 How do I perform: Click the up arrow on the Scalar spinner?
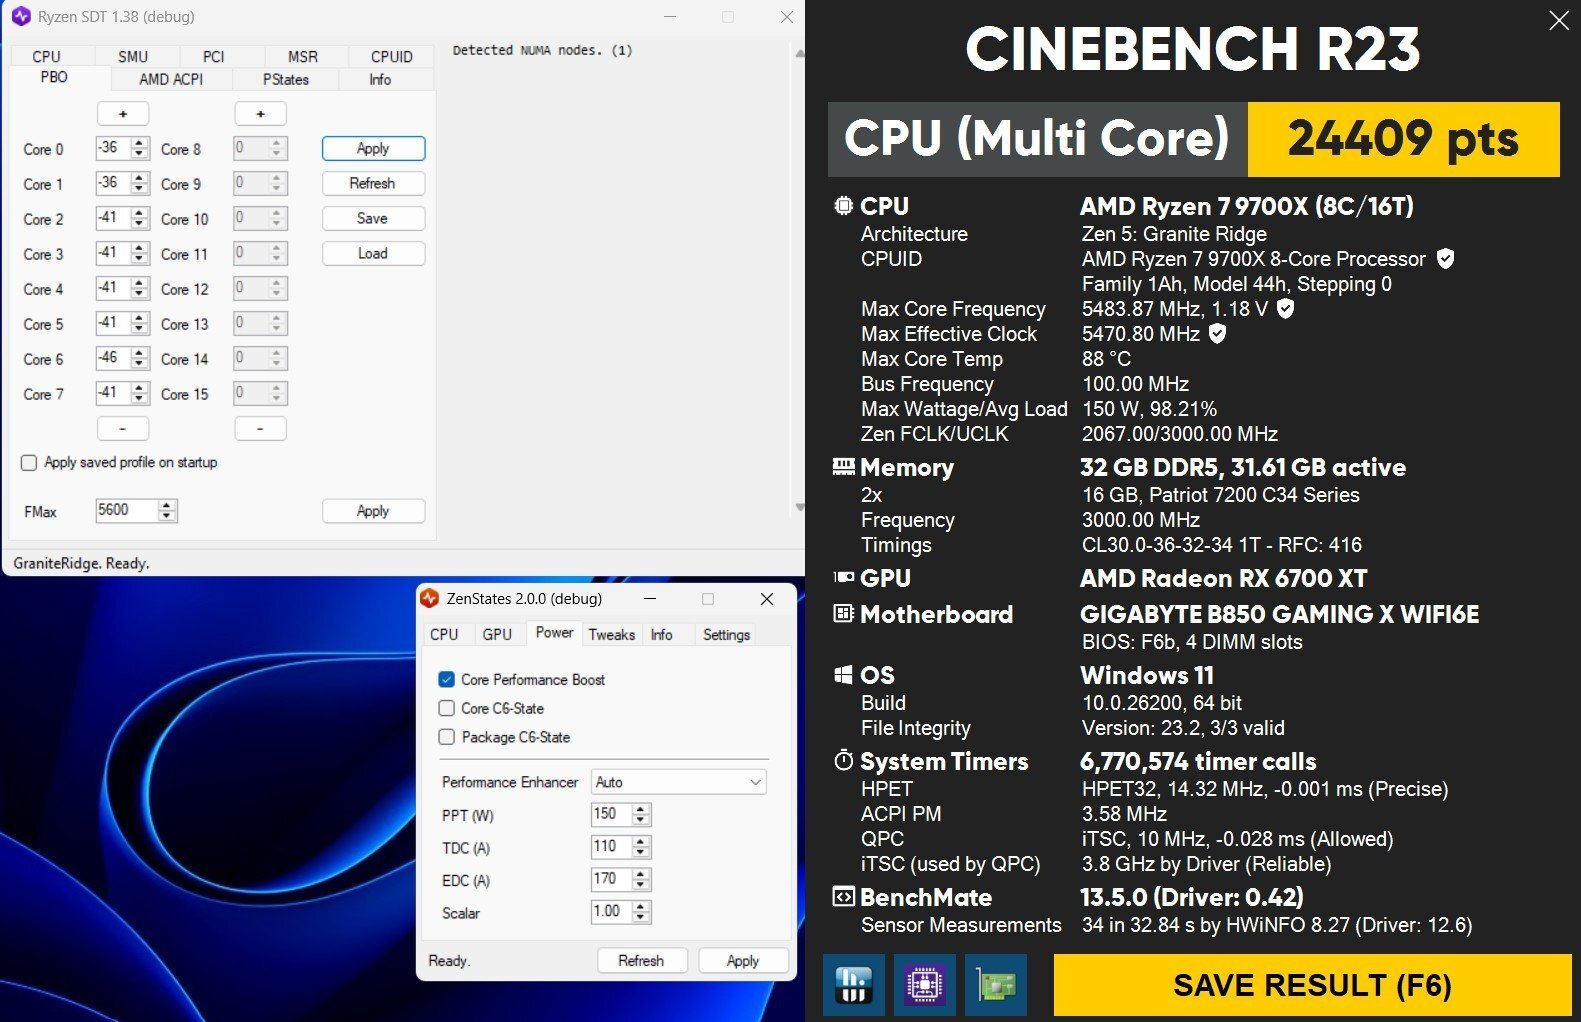click(642, 907)
